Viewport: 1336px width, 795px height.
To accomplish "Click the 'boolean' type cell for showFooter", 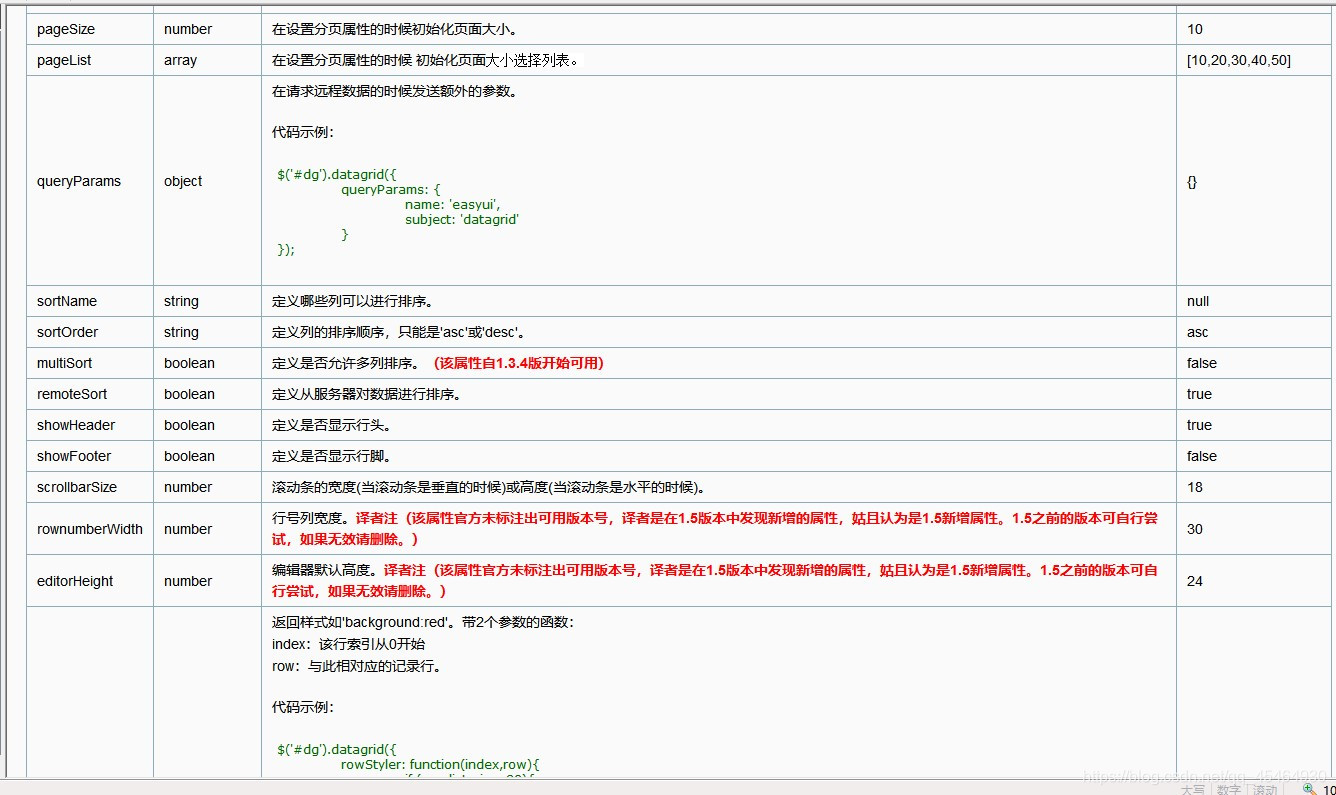I will click(207, 456).
